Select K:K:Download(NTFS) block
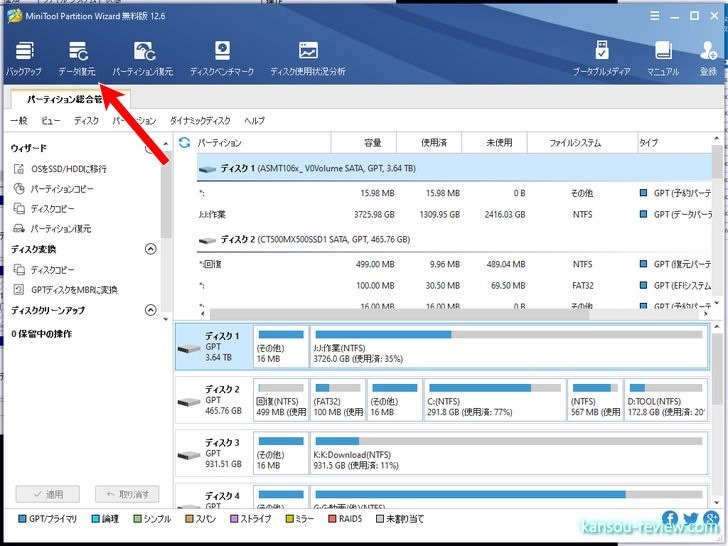 (x=509, y=454)
